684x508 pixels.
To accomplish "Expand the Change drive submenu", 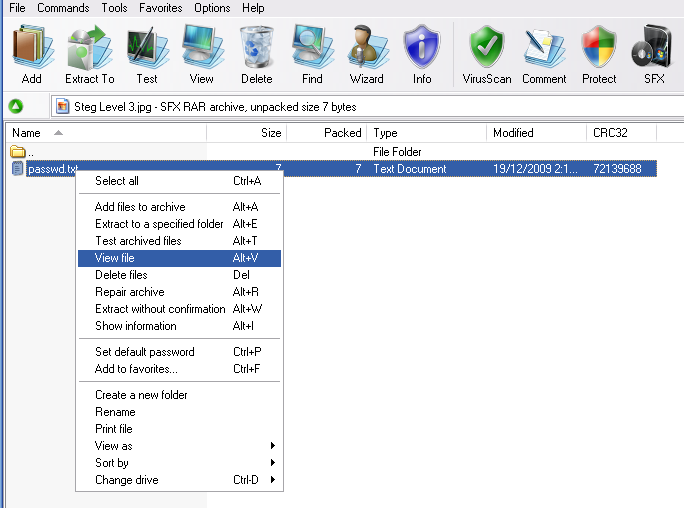I will (x=179, y=480).
